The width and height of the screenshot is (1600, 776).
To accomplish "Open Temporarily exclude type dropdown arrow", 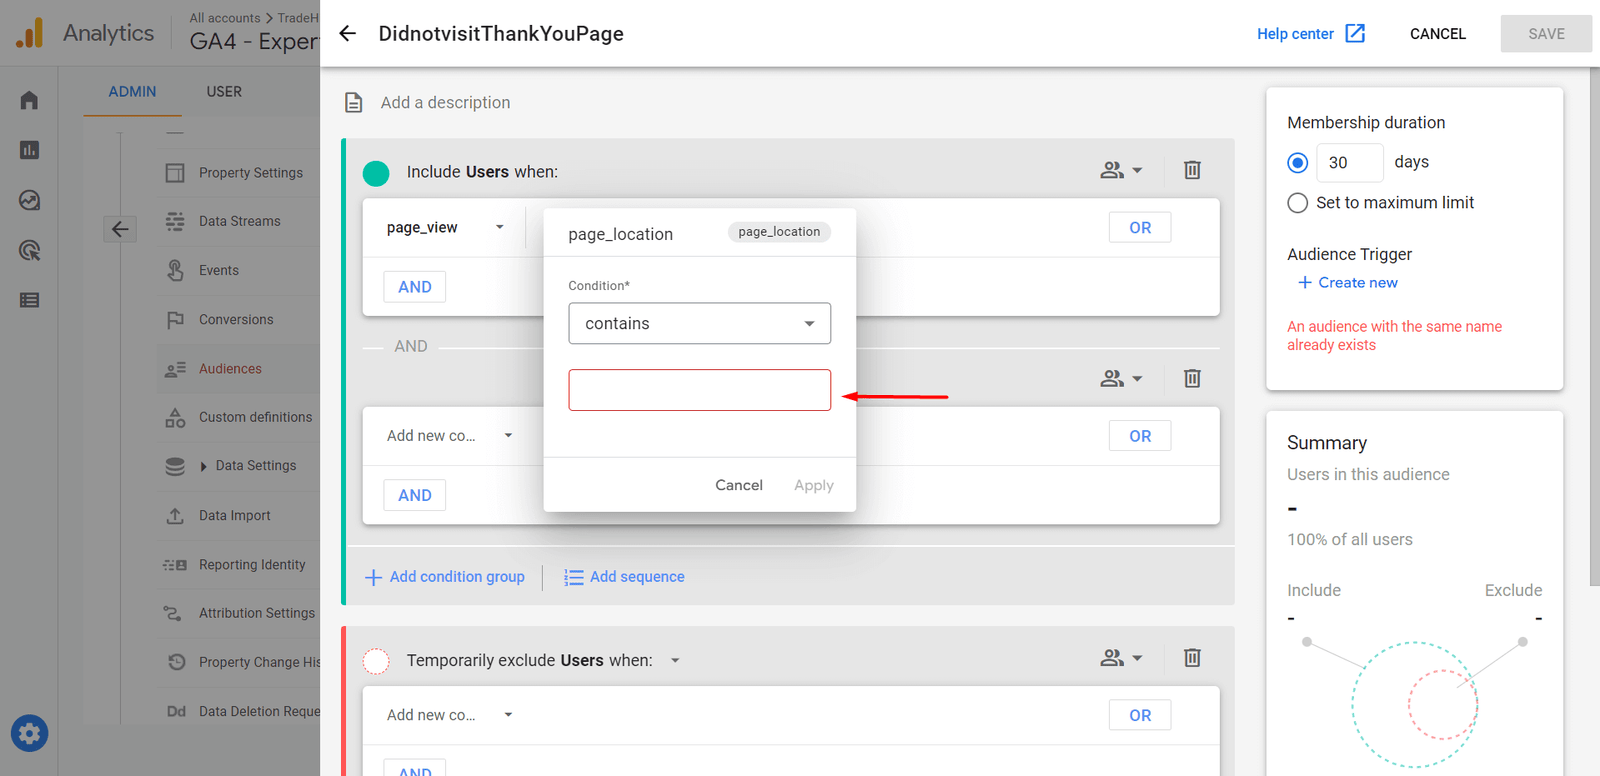I will (675, 661).
